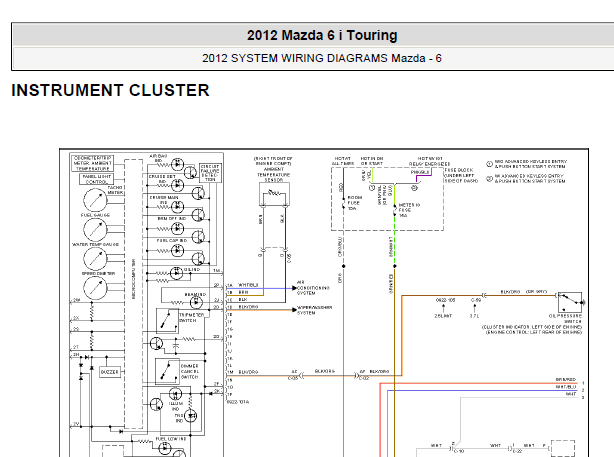Image resolution: width=614 pixels, height=457 pixels.
Task: Click the wiper/washer system arrowhead
Action: [294, 310]
